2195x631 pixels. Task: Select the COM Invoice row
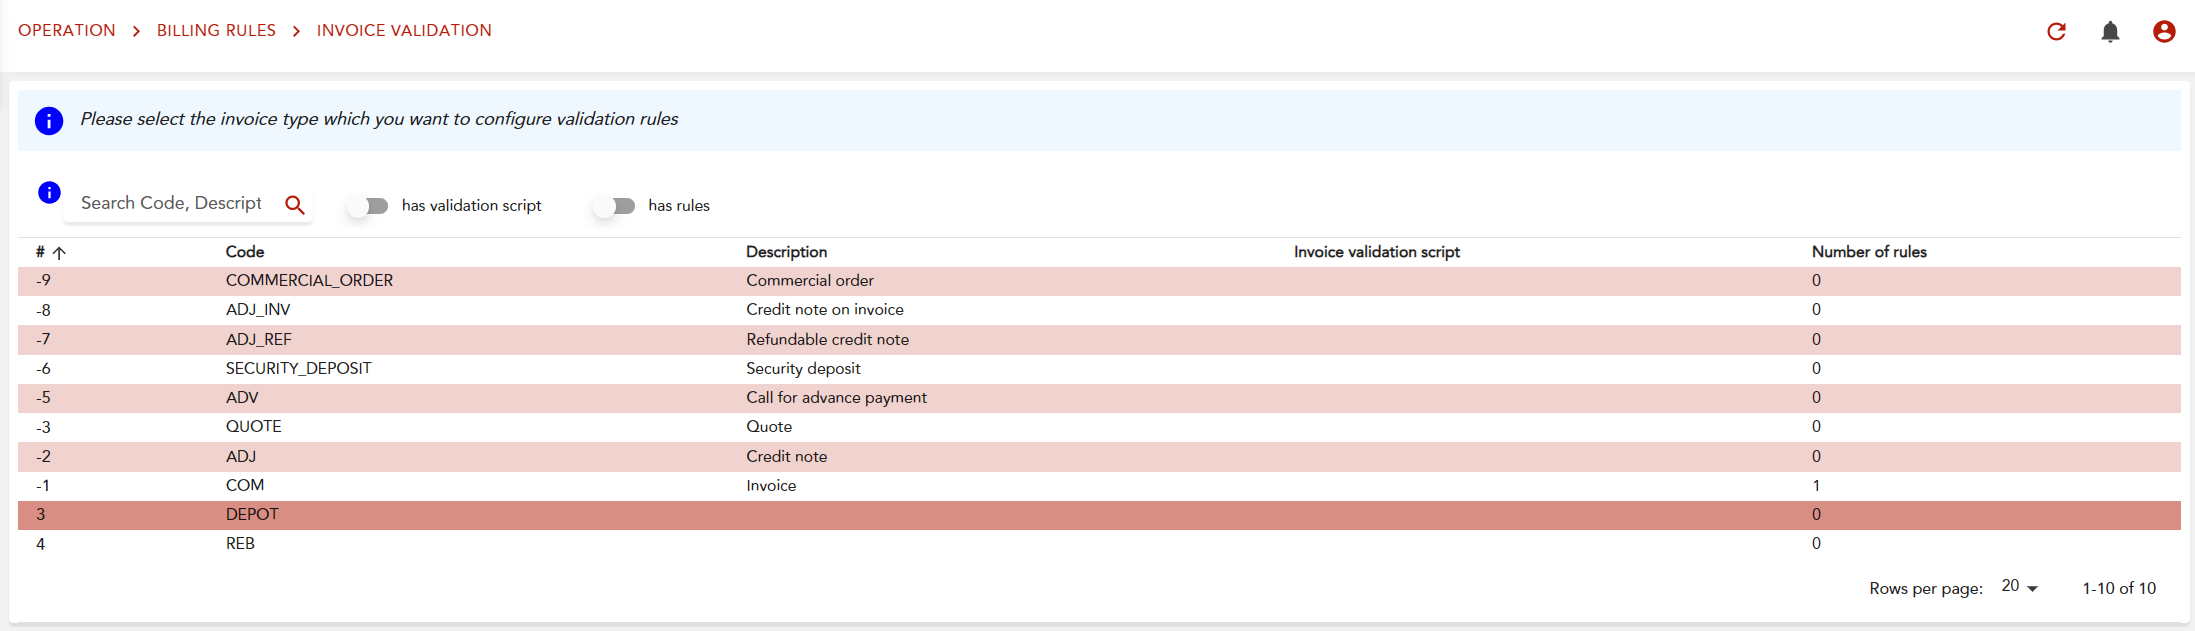coord(245,485)
